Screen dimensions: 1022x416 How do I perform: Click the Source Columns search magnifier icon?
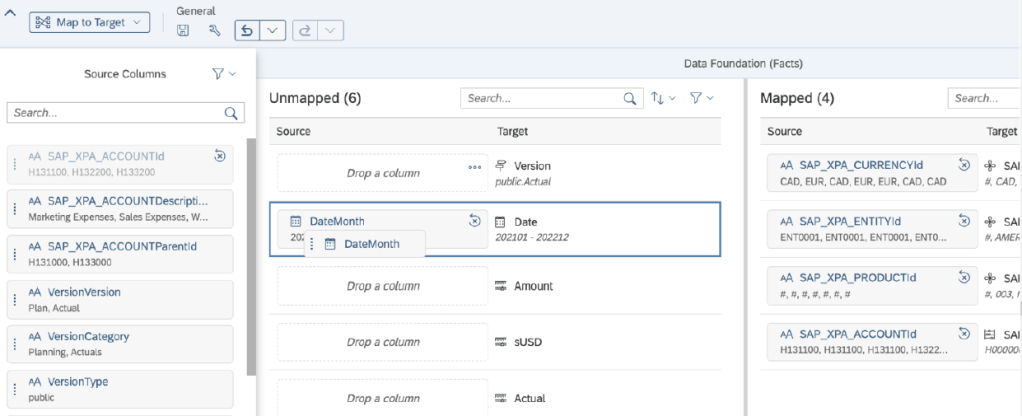point(231,113)
